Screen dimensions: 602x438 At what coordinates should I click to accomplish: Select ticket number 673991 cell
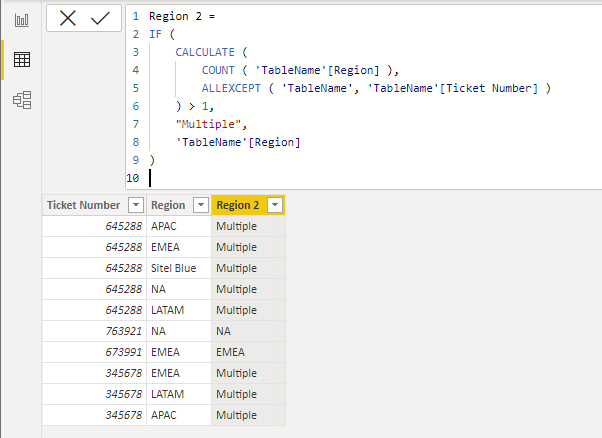coord(94,352)
